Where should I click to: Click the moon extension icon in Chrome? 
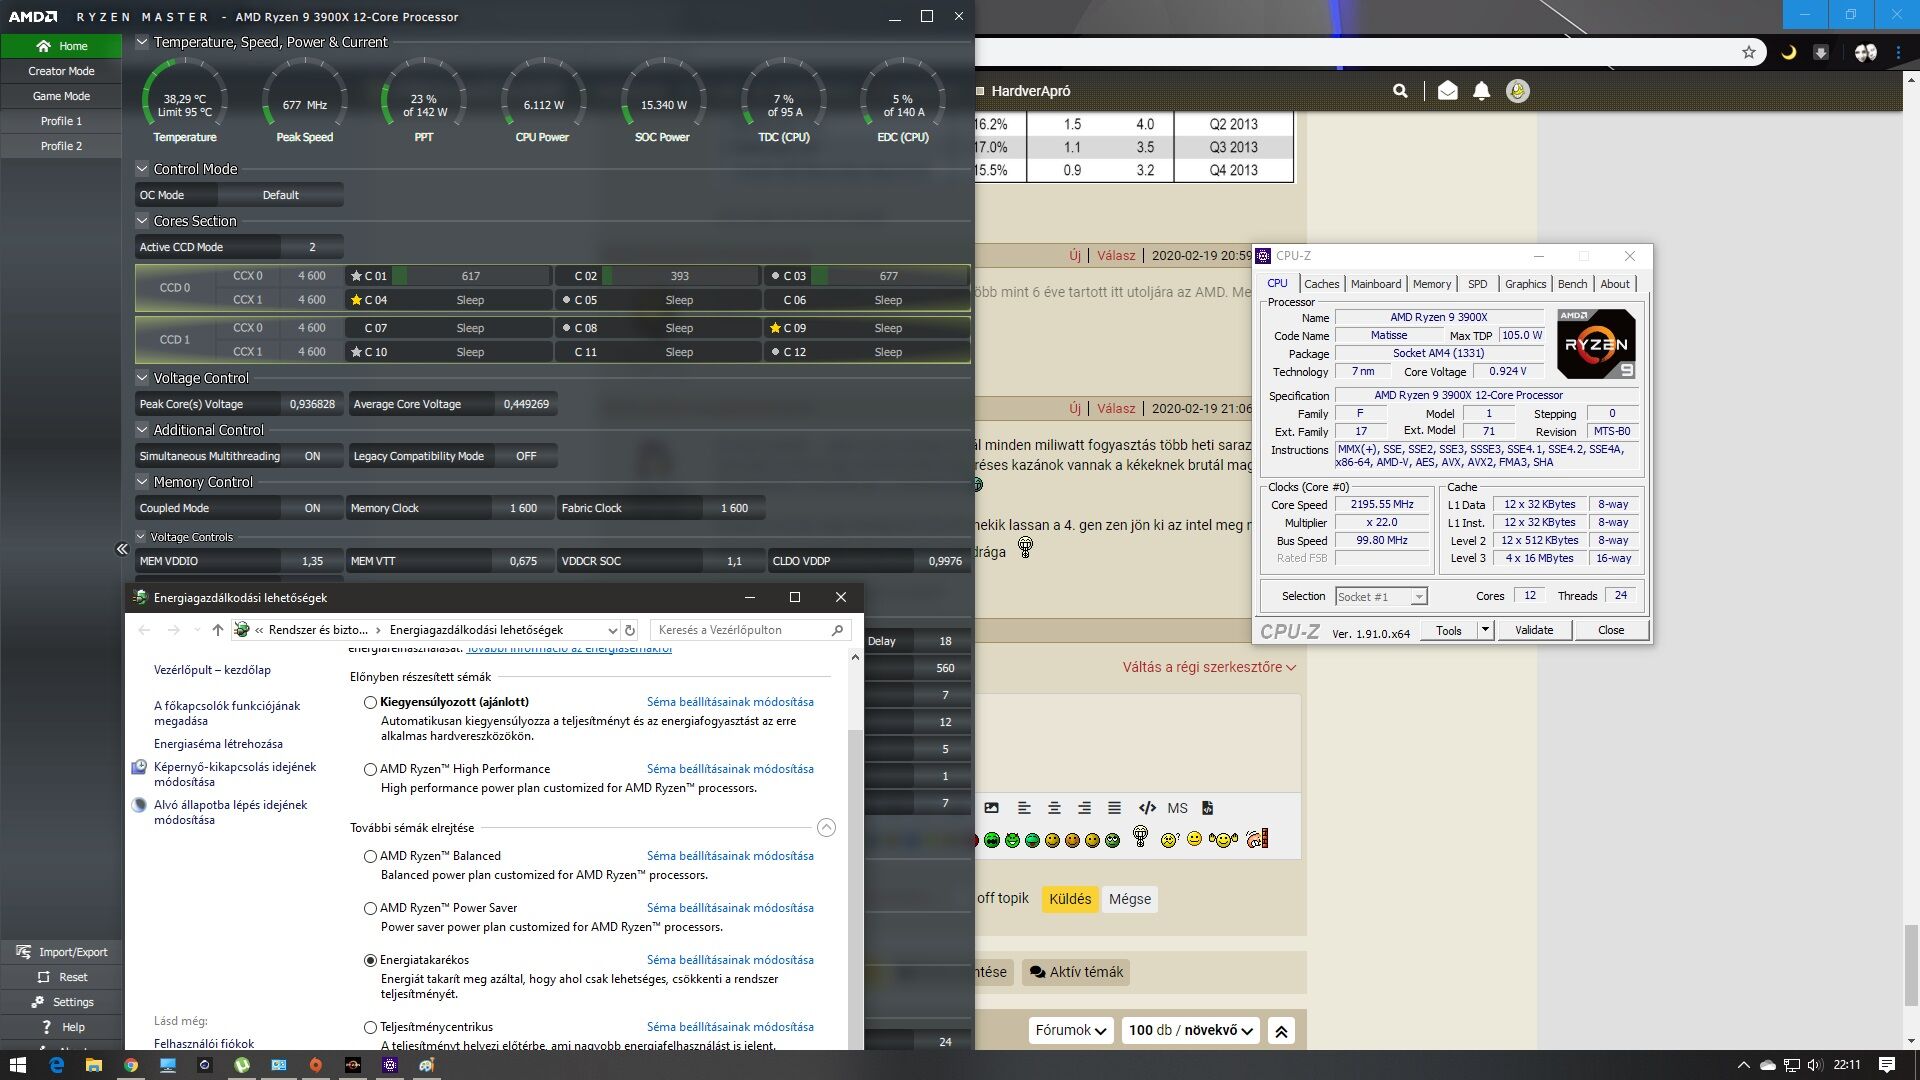[x=1789, y=53]
